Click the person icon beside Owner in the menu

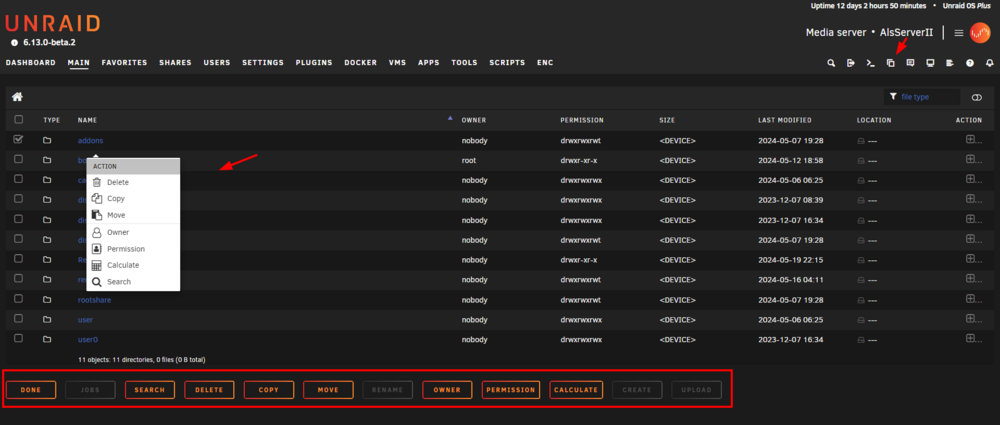(97, 232)
